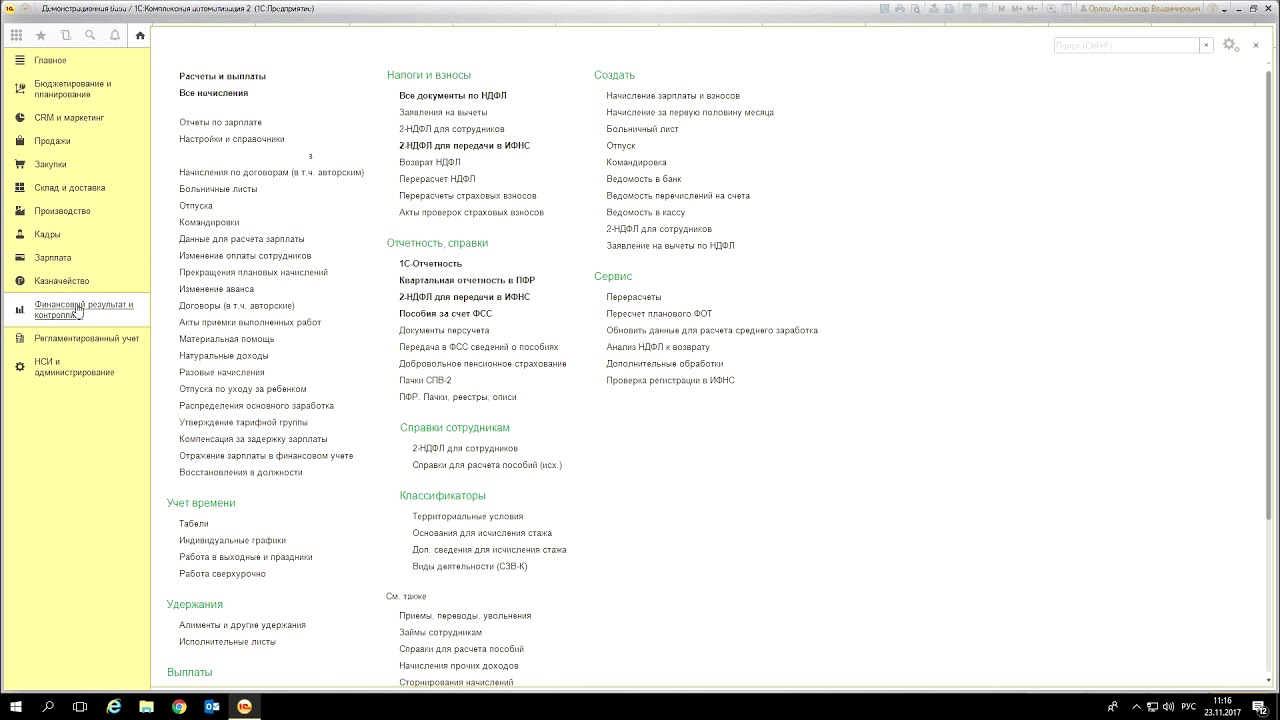Open НСИ и администрирование section
This screenshot has width=1280, height=720.
coord(74,367)
